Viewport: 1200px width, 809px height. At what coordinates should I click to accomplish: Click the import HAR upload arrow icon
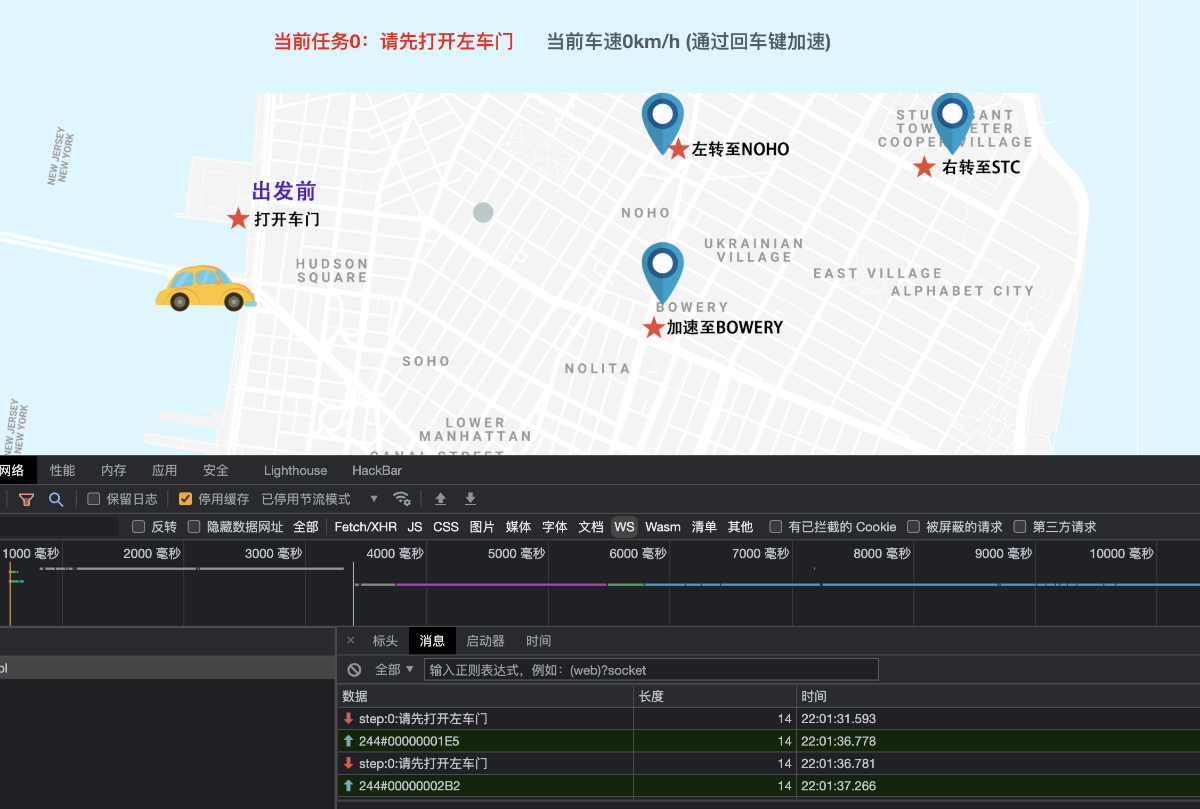tap(440, 499)
